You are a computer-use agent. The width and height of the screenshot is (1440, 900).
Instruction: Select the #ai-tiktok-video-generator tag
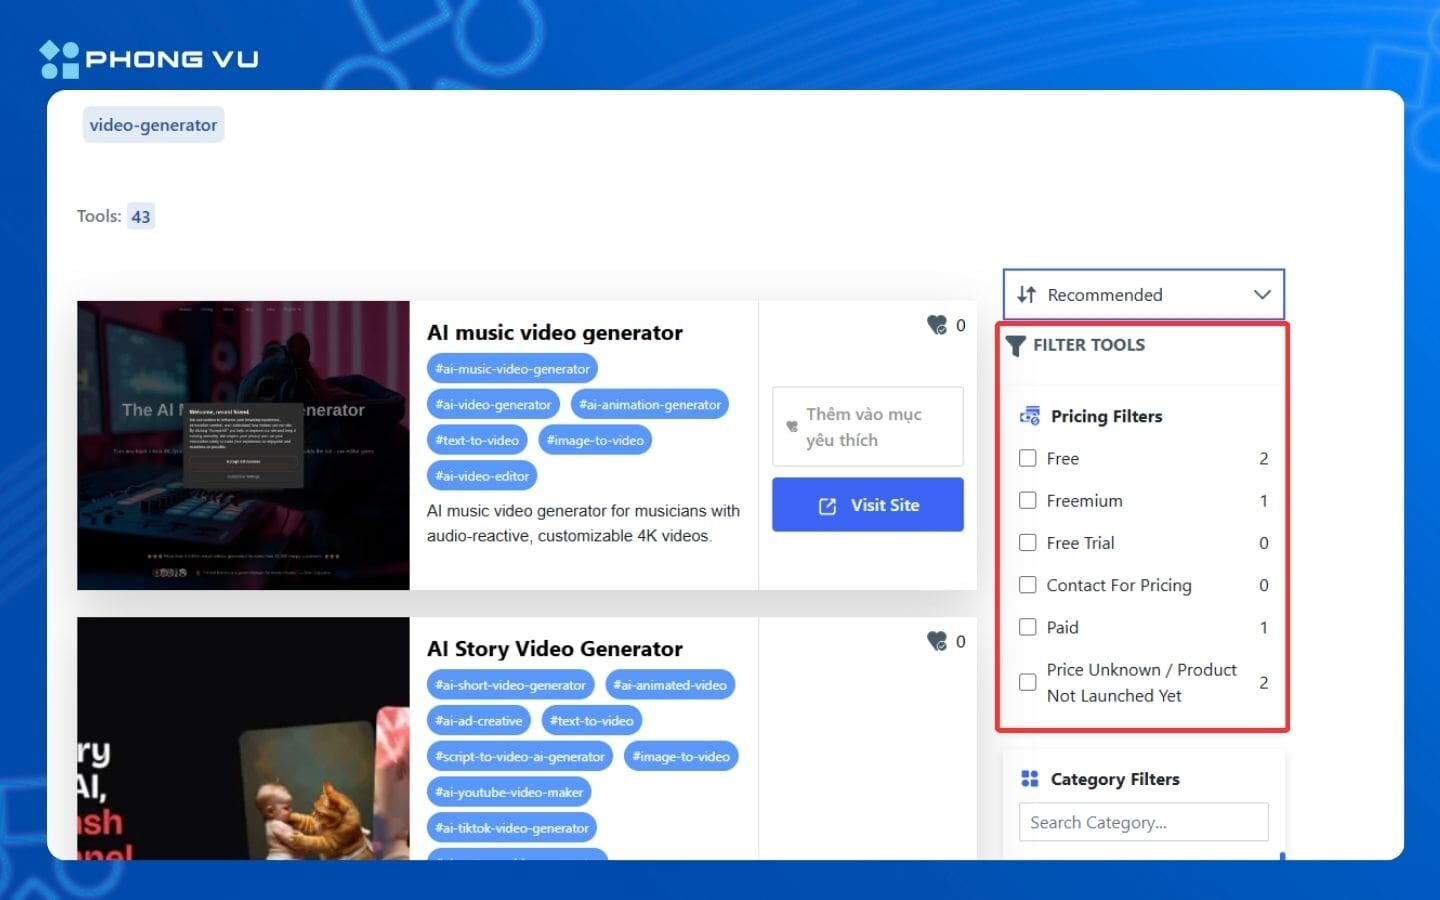click(512, 828)
